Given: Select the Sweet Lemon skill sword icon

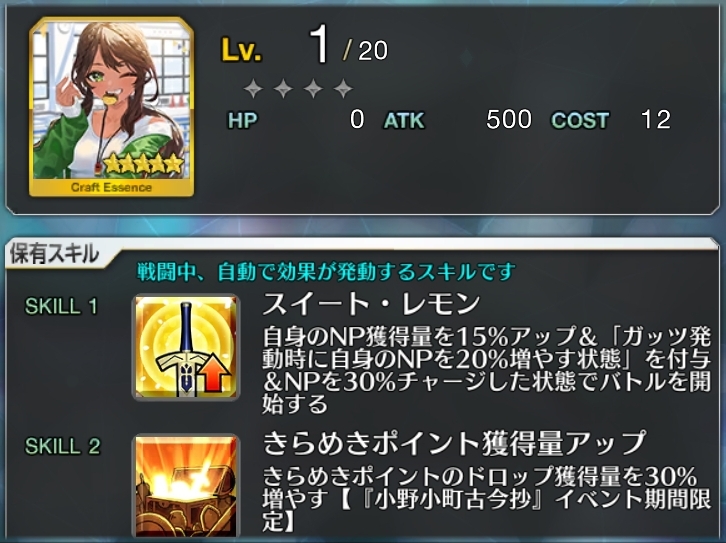Looking at the screenshot, I should click(x=186, y=347).
